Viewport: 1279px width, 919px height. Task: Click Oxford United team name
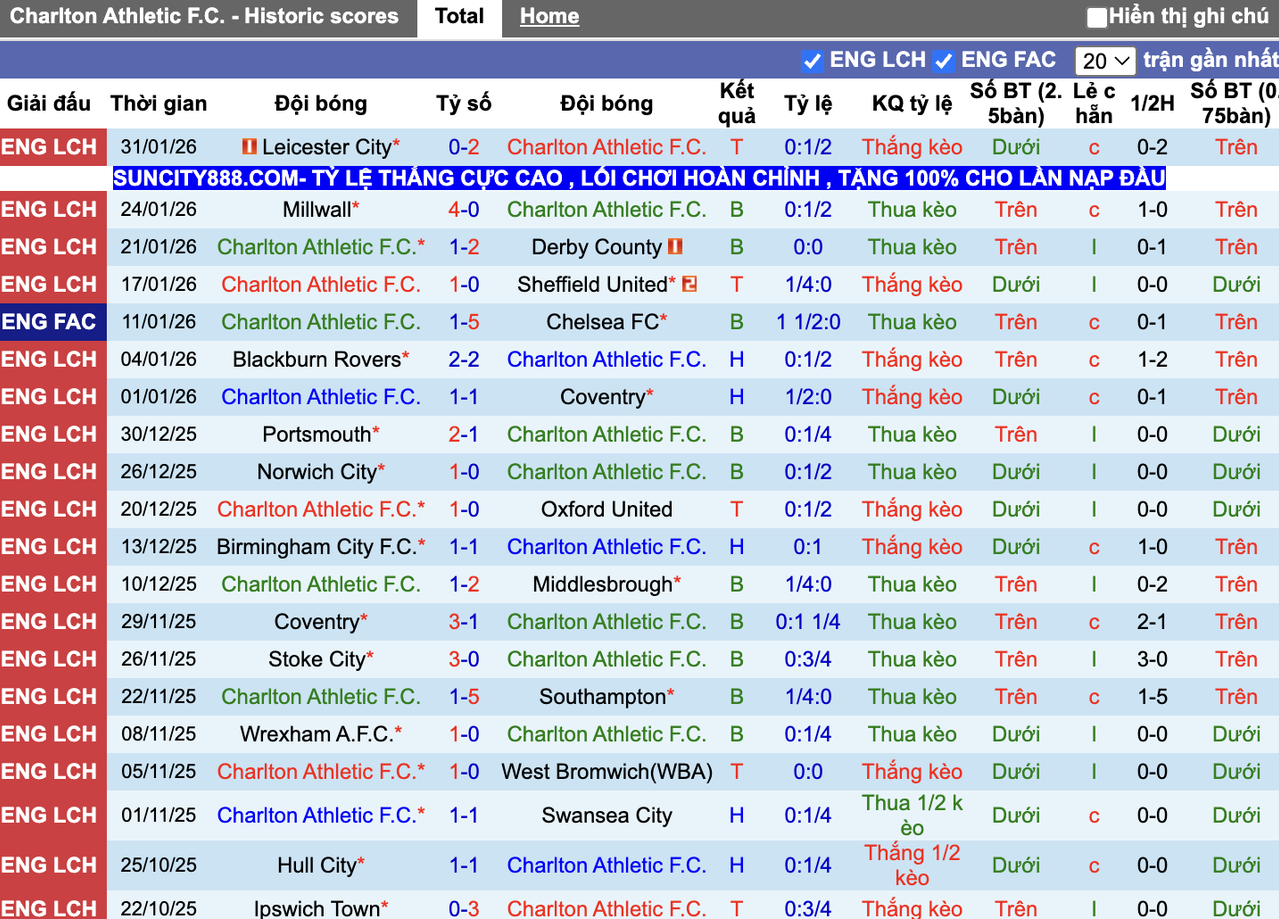pos(607,510)
